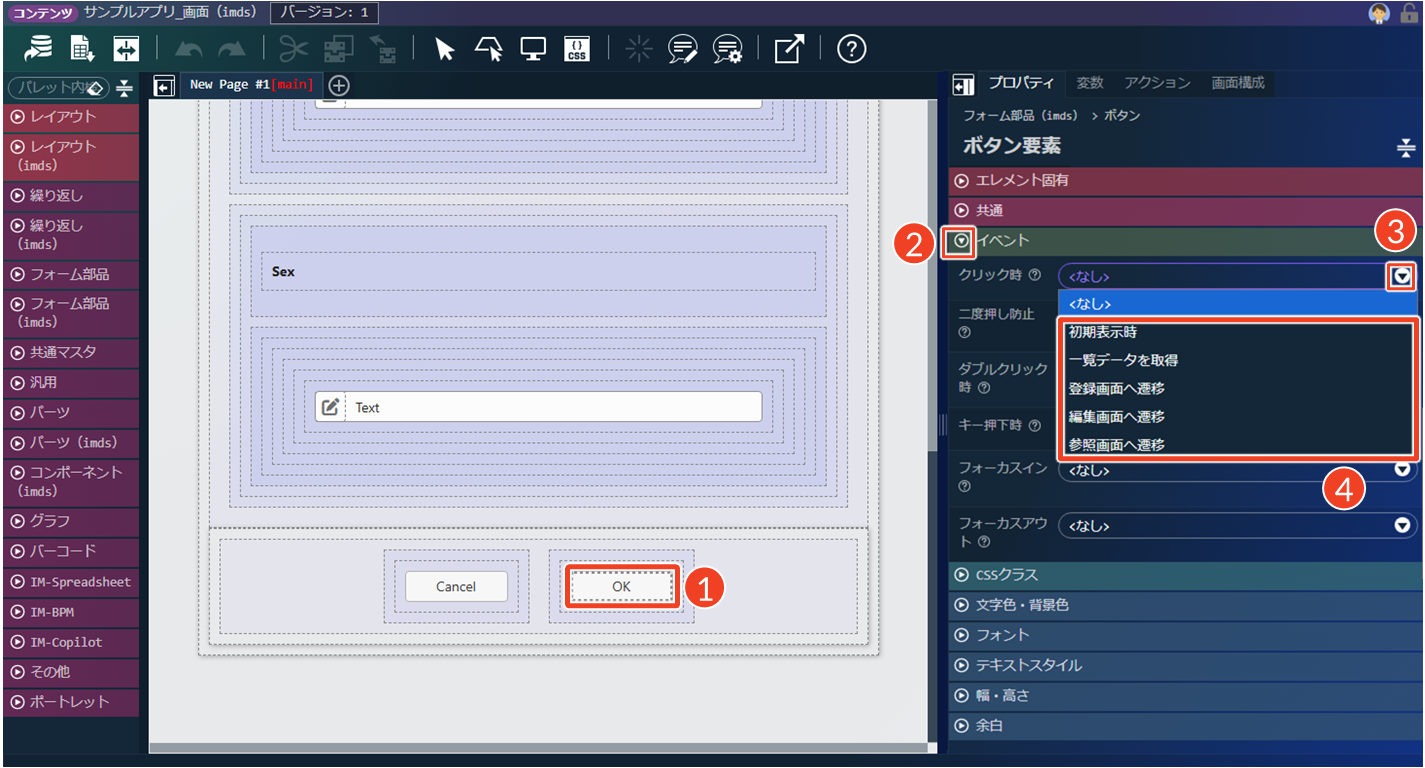This screenshot has height=768, width=1425.
Task: Click the comment edit speech bubble icon
Action: (x=683, y=49)
